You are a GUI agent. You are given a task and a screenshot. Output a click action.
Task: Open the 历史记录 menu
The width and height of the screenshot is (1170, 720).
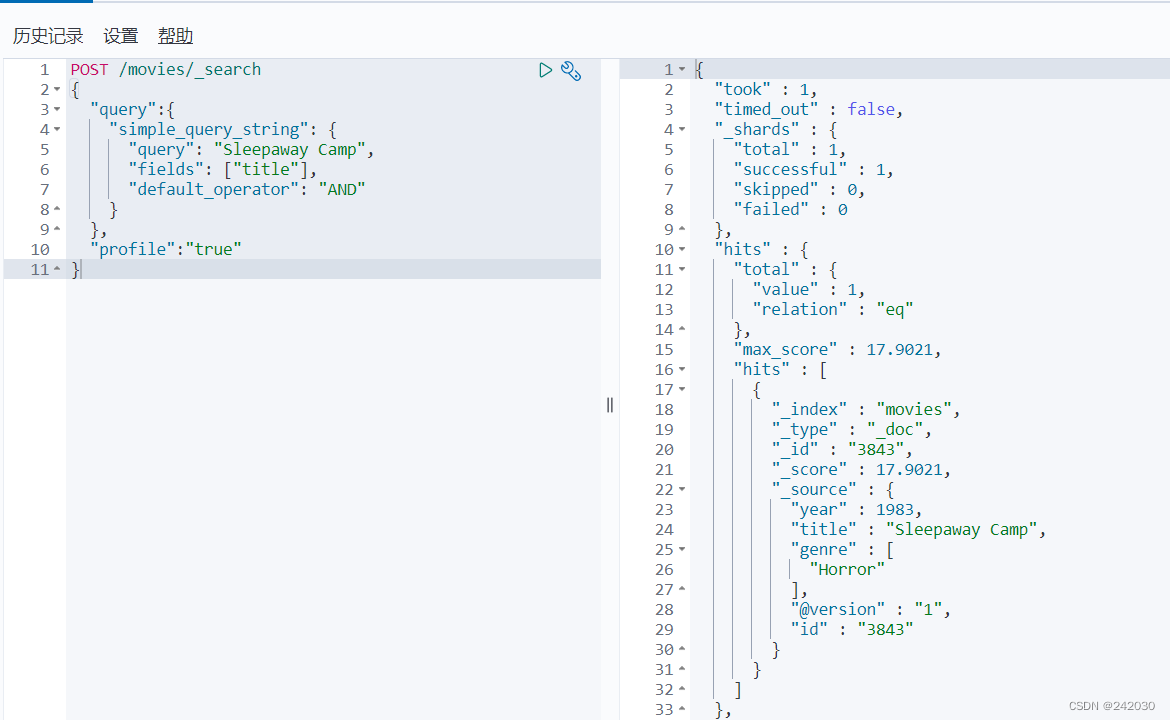click(48, 36)
